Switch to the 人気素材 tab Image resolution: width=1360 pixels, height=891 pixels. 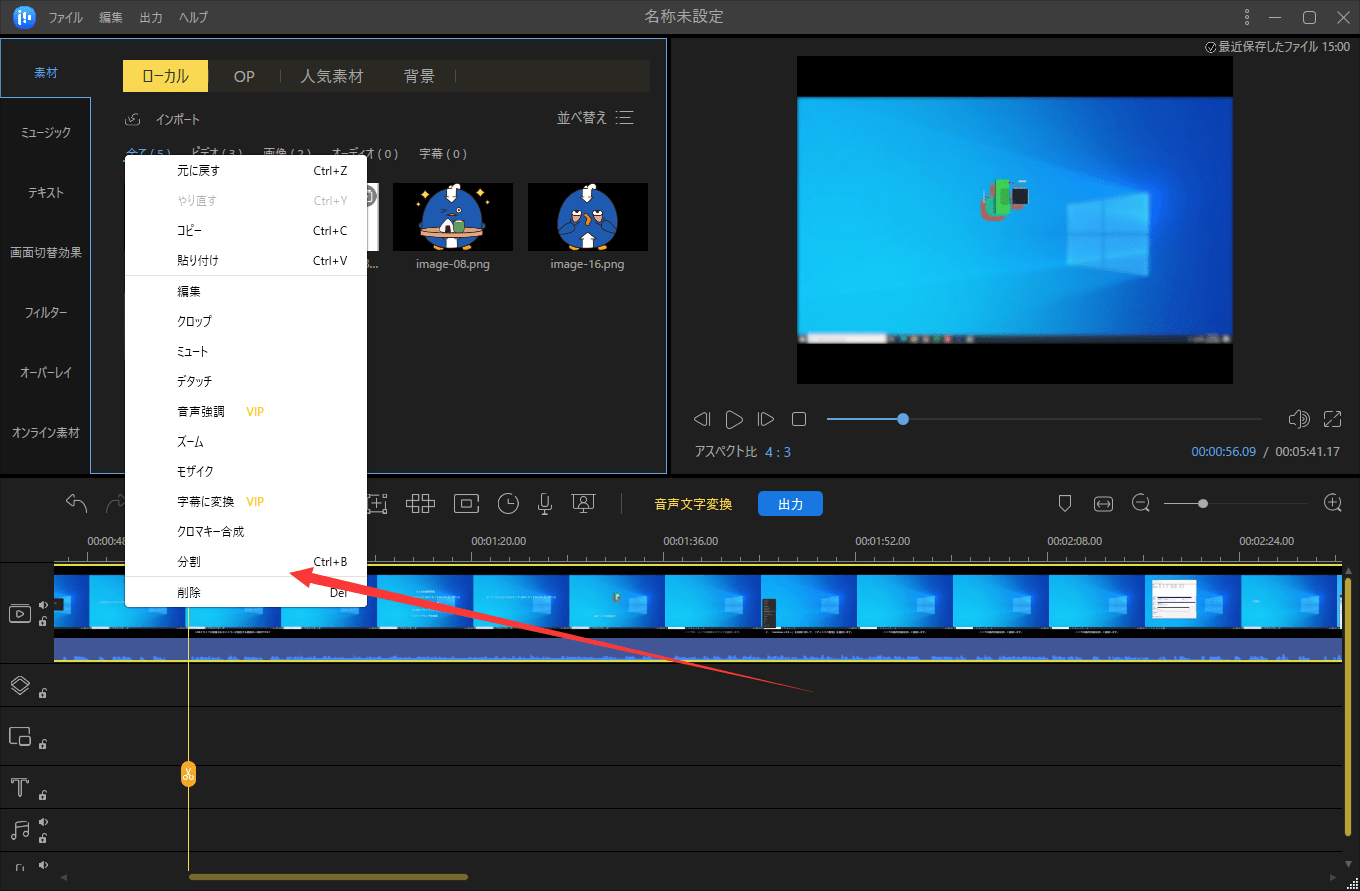pyautogui.click(x=332, y=76)
